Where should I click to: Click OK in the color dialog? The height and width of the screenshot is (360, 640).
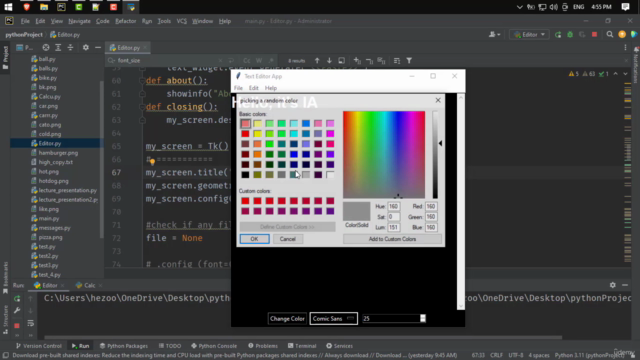254,239
